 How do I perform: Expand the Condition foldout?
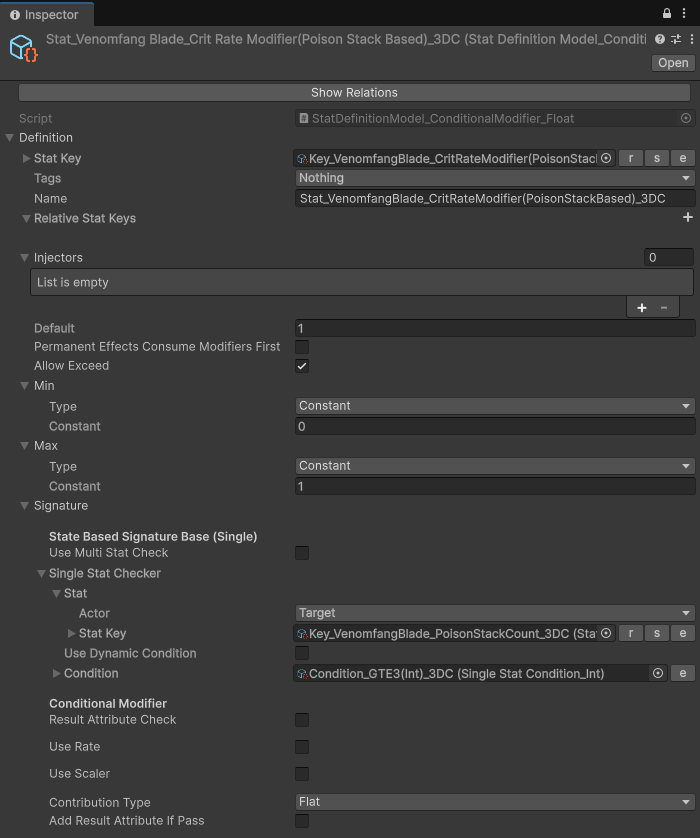click(56, 673)
